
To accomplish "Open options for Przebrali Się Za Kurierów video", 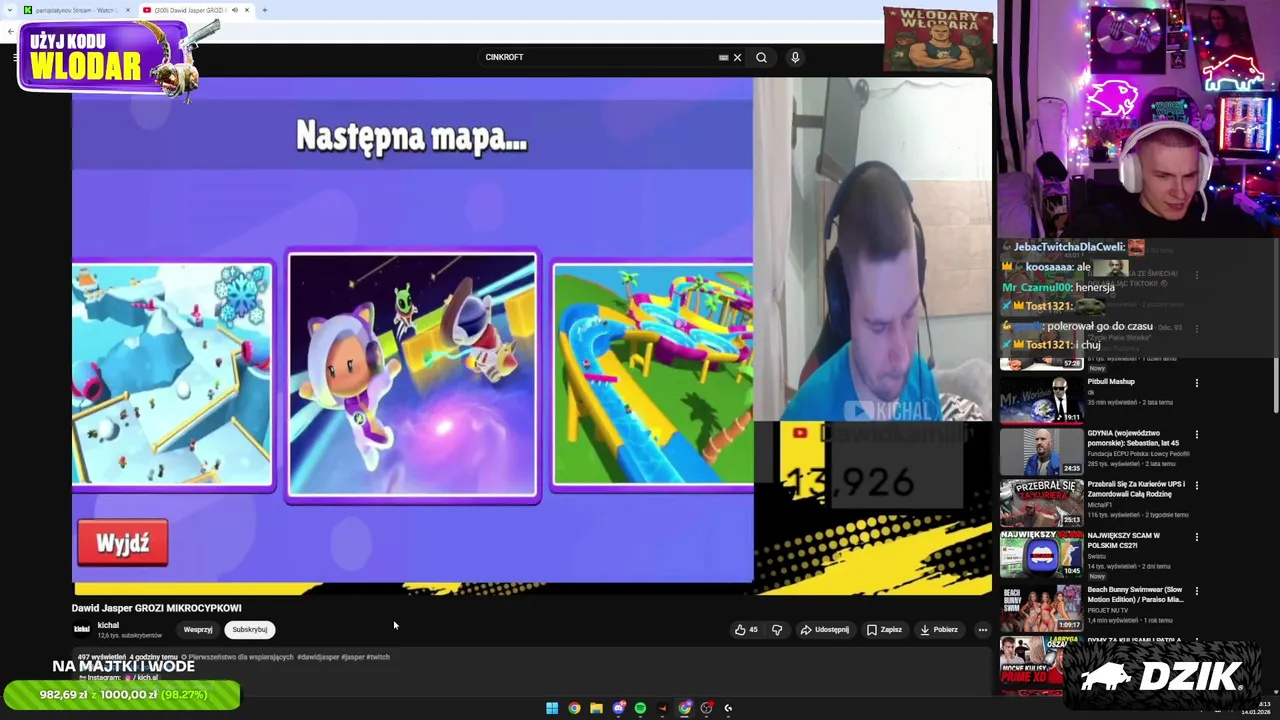I will click(1197, 485).
